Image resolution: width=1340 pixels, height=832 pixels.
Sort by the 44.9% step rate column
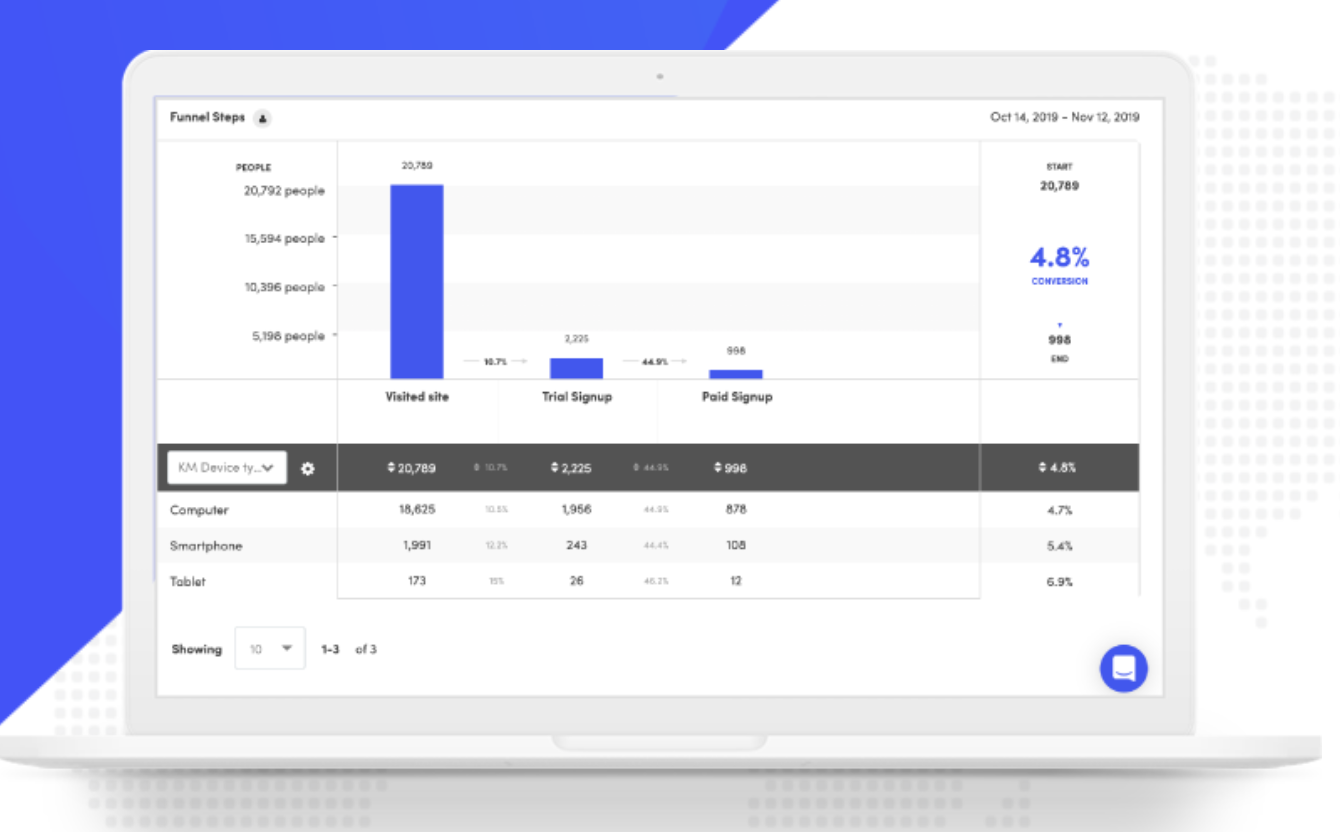coord(651,468)
